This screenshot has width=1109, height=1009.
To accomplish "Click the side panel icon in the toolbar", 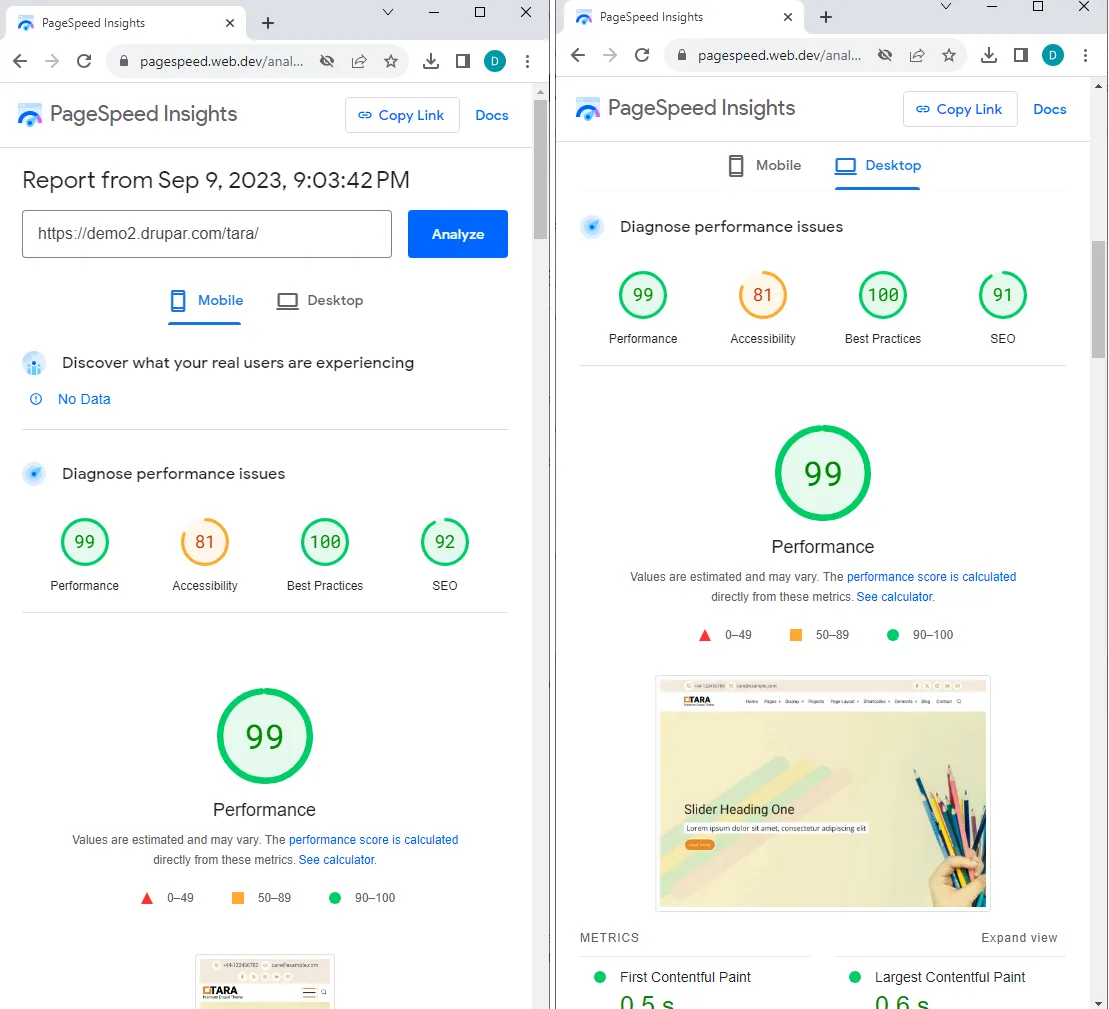I will 462,61.
